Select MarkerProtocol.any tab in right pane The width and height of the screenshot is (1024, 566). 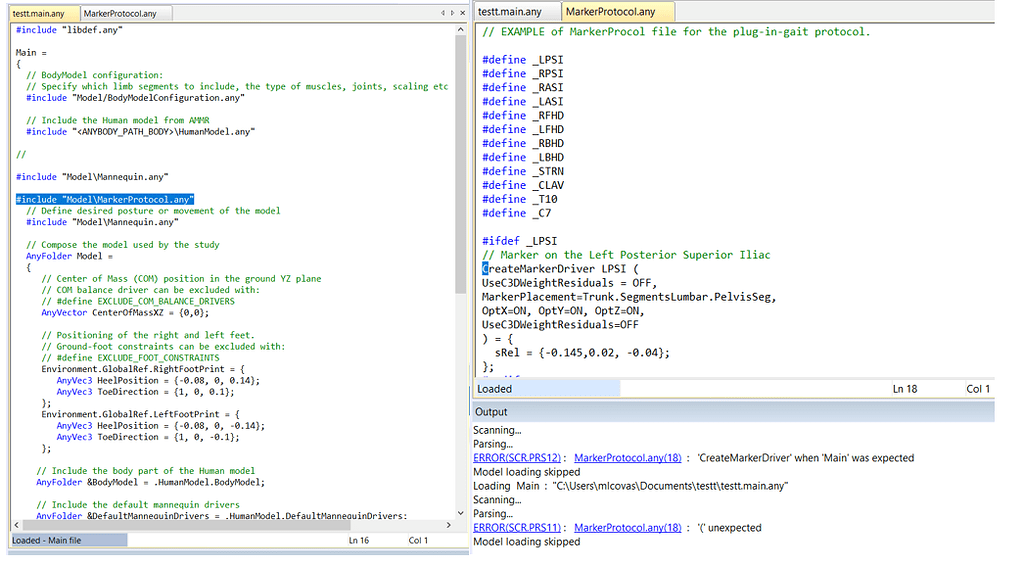[610, 12]
